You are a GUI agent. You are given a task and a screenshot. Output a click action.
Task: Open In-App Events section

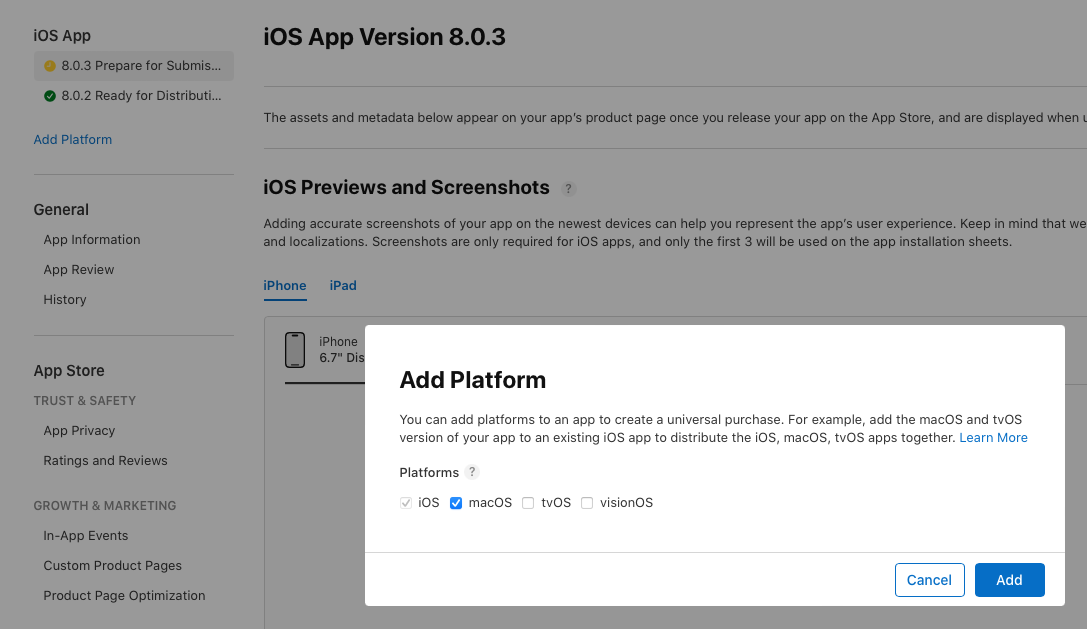coord(86,535)
